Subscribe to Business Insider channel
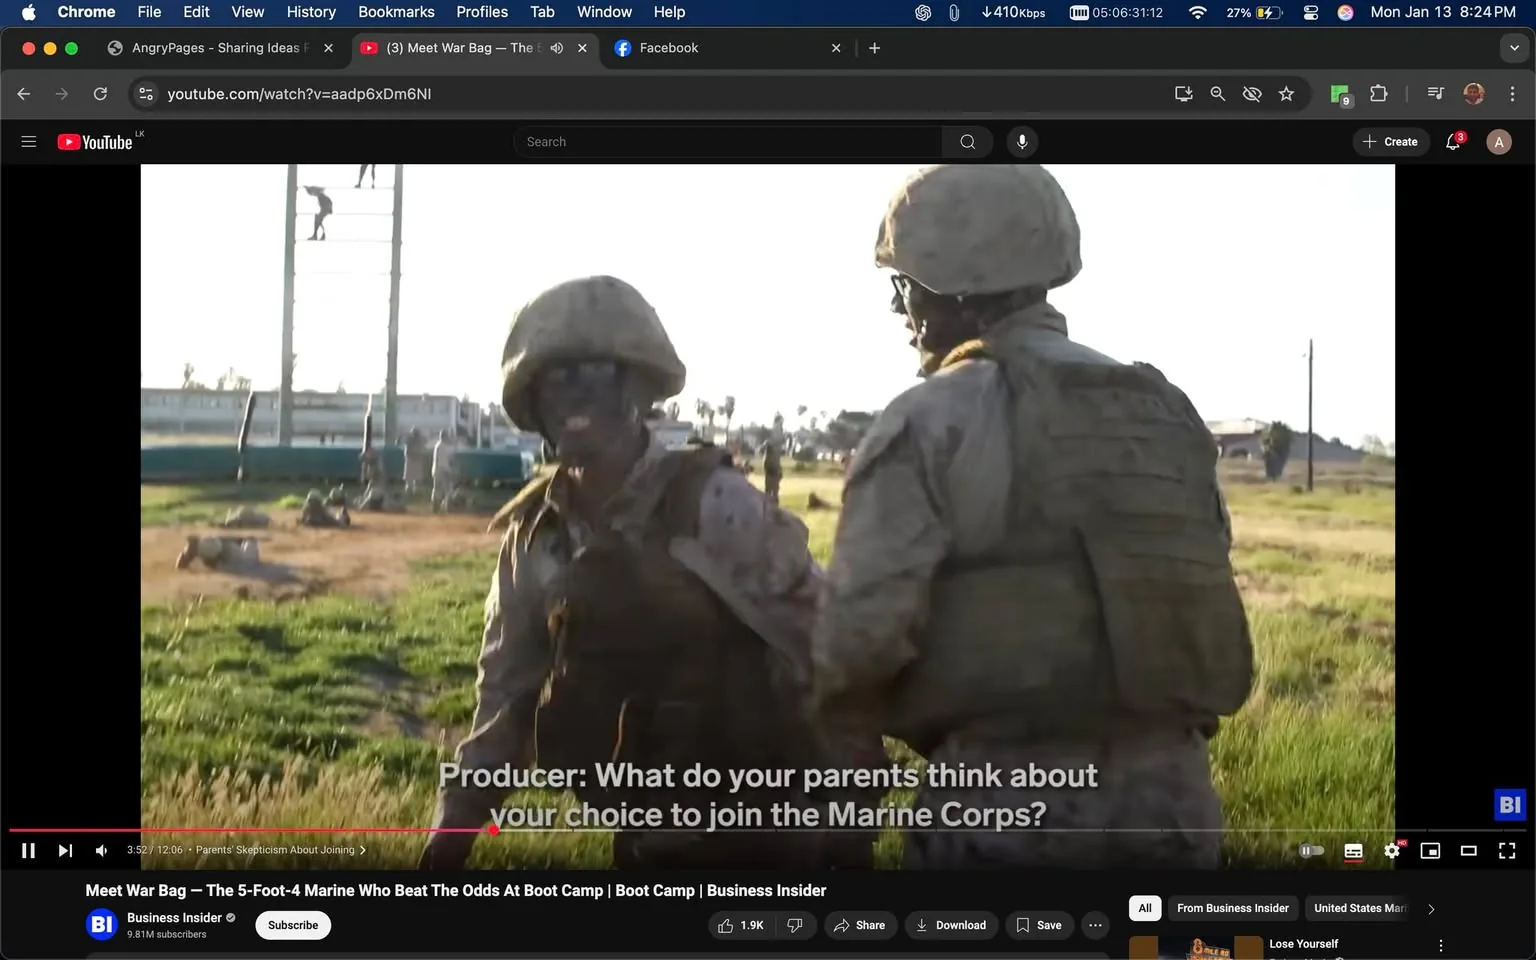This screenshot has height=960, width=1536. click(292, 925)
